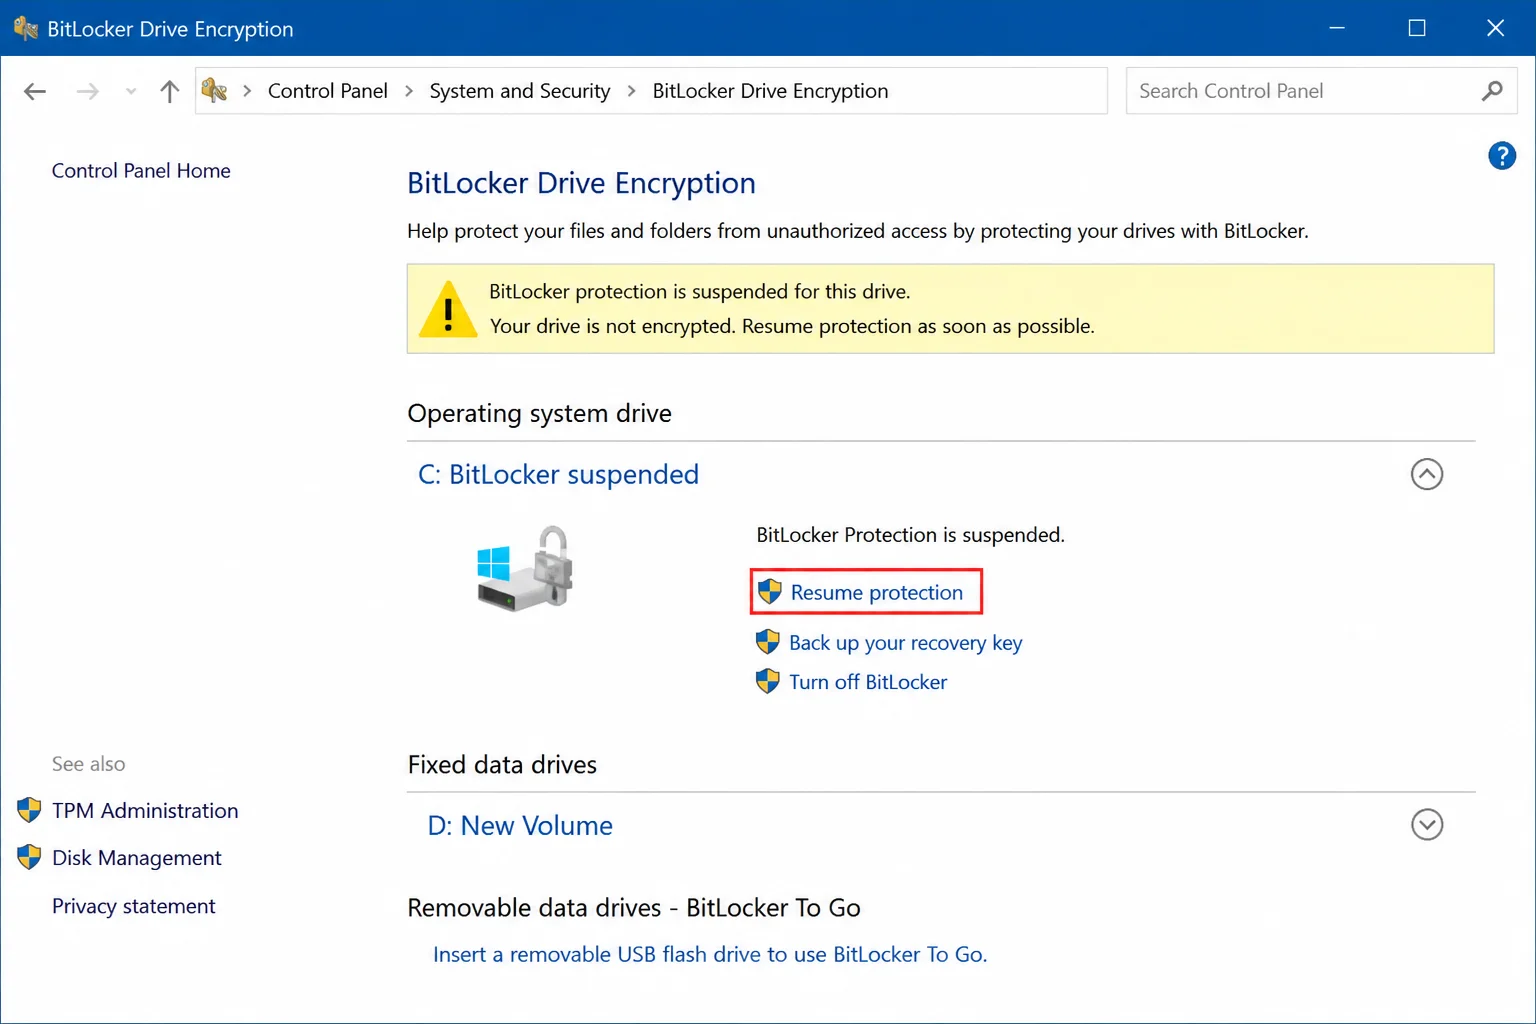Click Turn off BitLocker link
1536x1024 pixels.
[868, 682]
